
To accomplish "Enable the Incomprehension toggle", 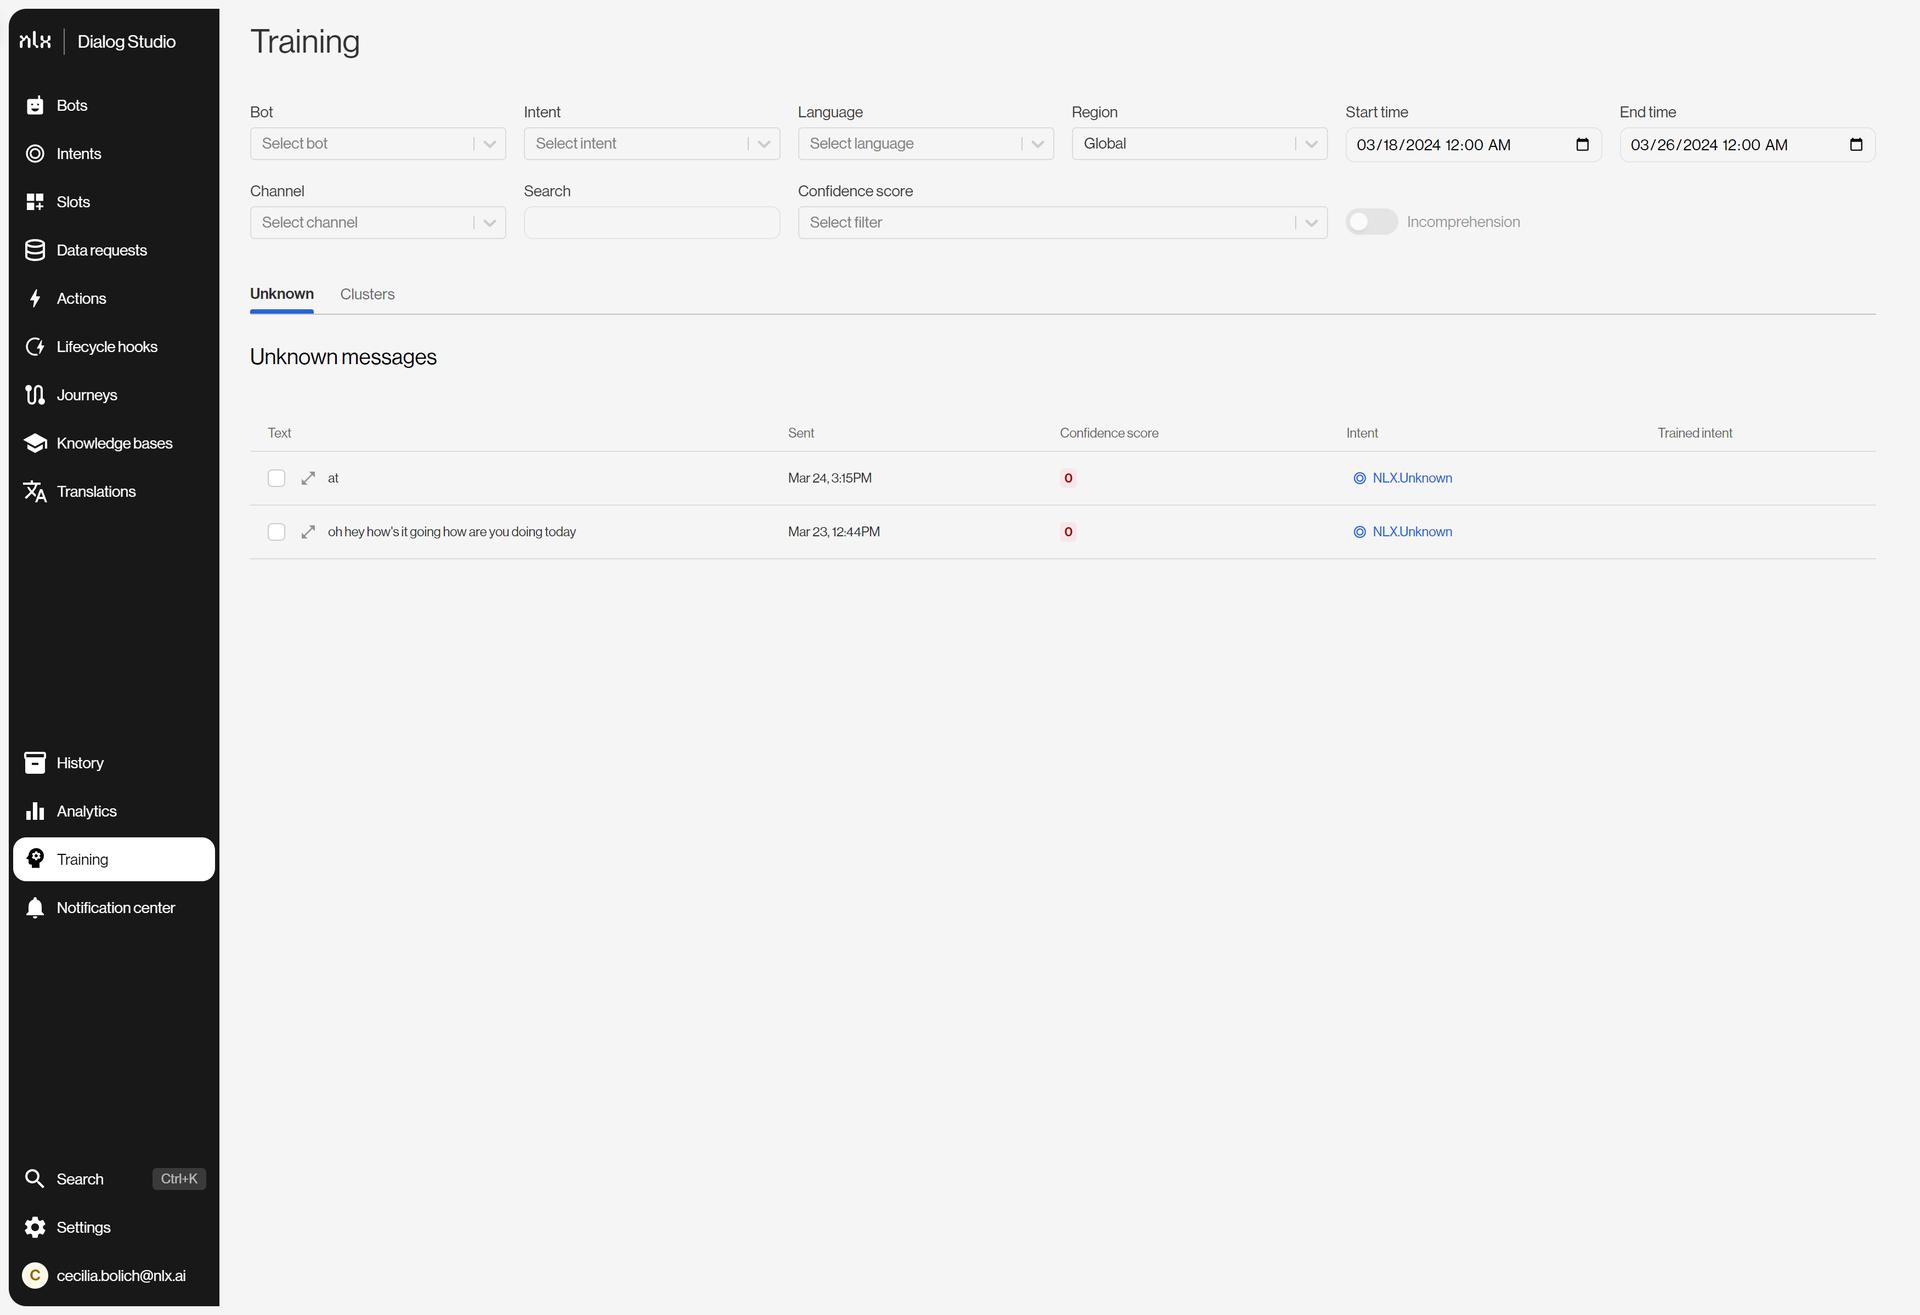I will tap(1371, 222).
